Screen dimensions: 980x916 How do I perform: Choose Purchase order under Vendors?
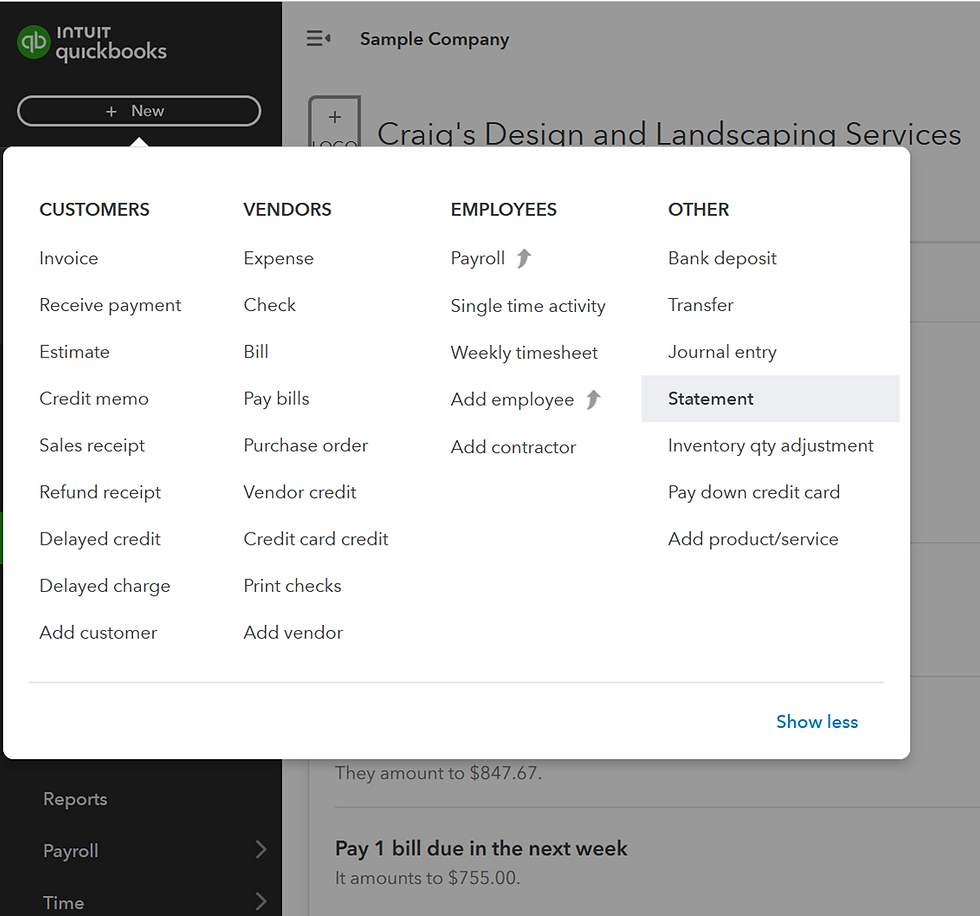[x=305, y=445]
